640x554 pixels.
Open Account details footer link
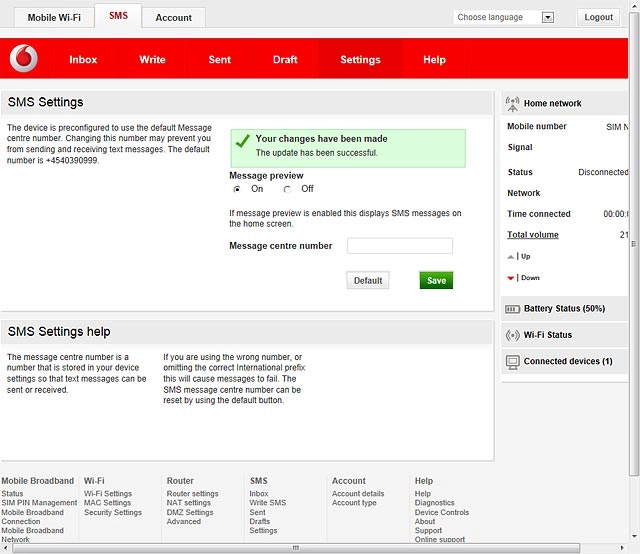pyautogui.click(x=358, y=494)
